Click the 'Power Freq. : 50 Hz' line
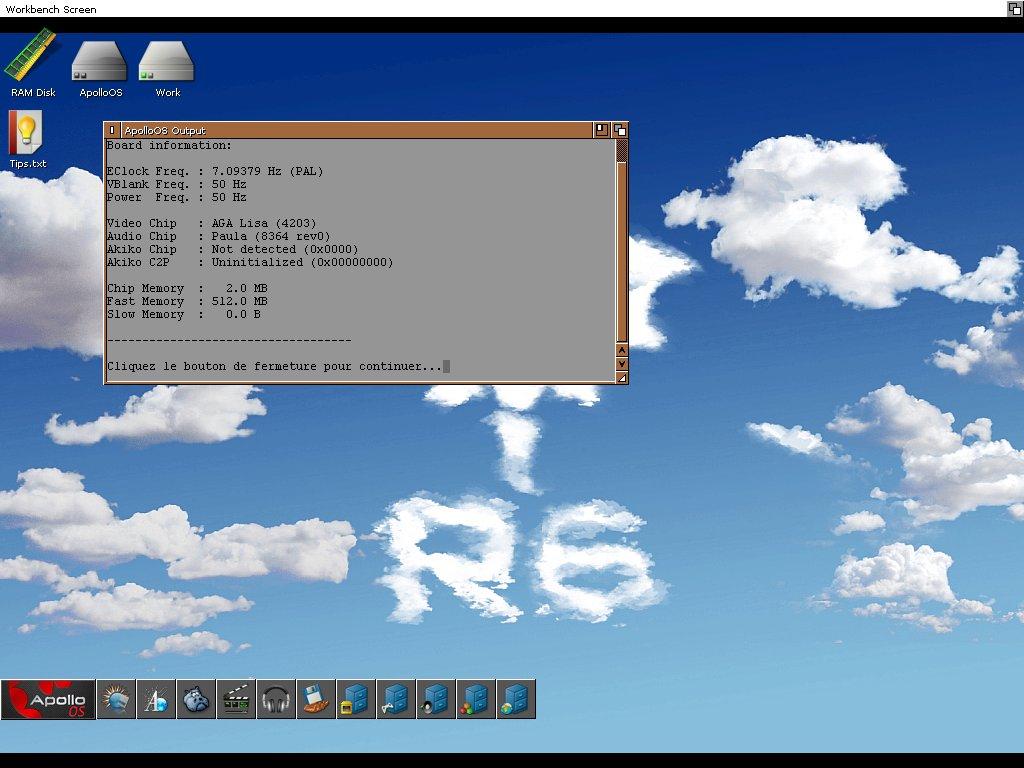The height and width of the screenshot is (768, 1024). pos(176,197)
